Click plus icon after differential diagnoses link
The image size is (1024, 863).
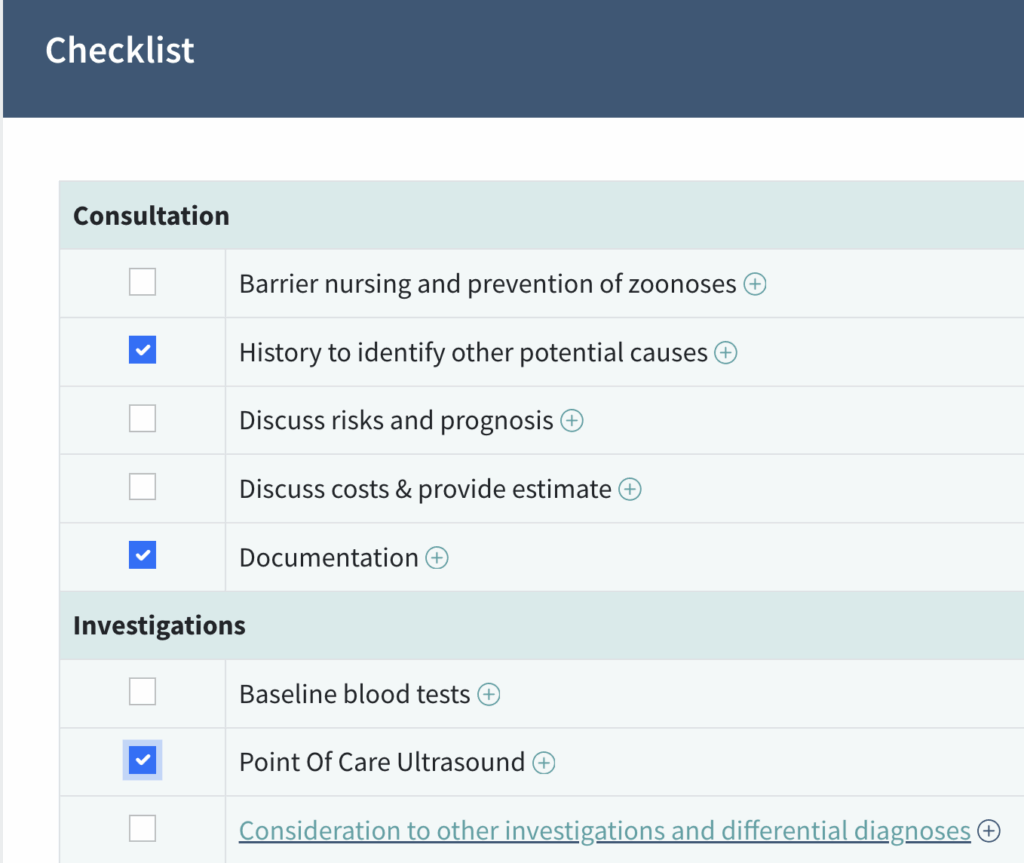pyautogui.click(x=988, y=831)
